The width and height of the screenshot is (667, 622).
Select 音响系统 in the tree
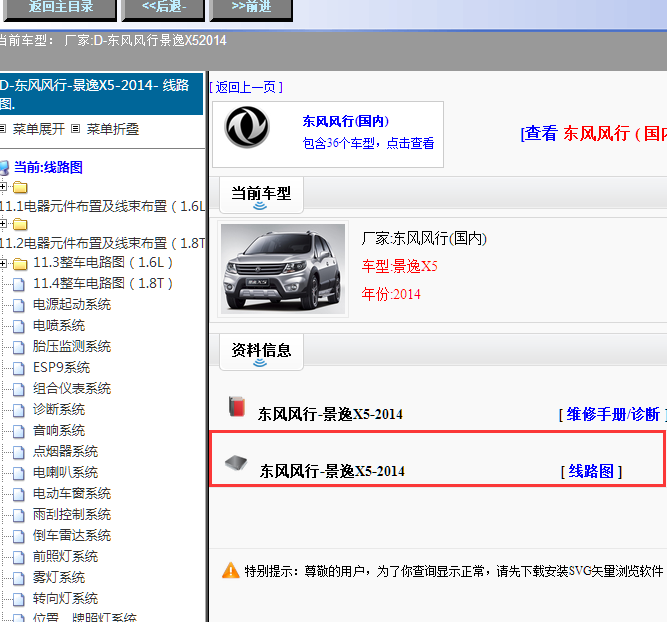click(x=59, y=431)
